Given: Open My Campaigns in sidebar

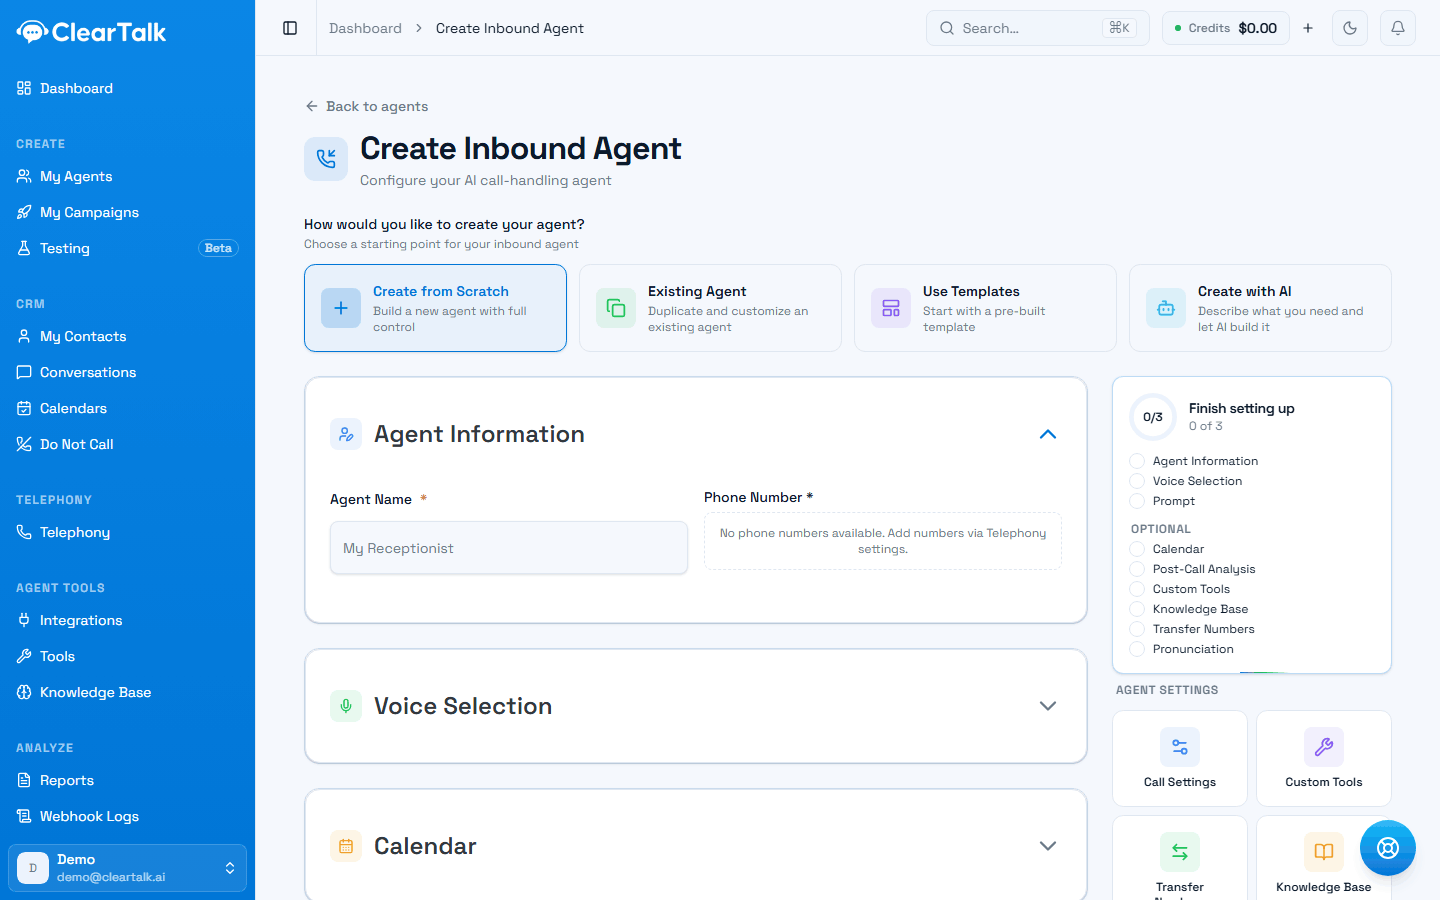Looking at the screenshot, I should tap(127, 212).
